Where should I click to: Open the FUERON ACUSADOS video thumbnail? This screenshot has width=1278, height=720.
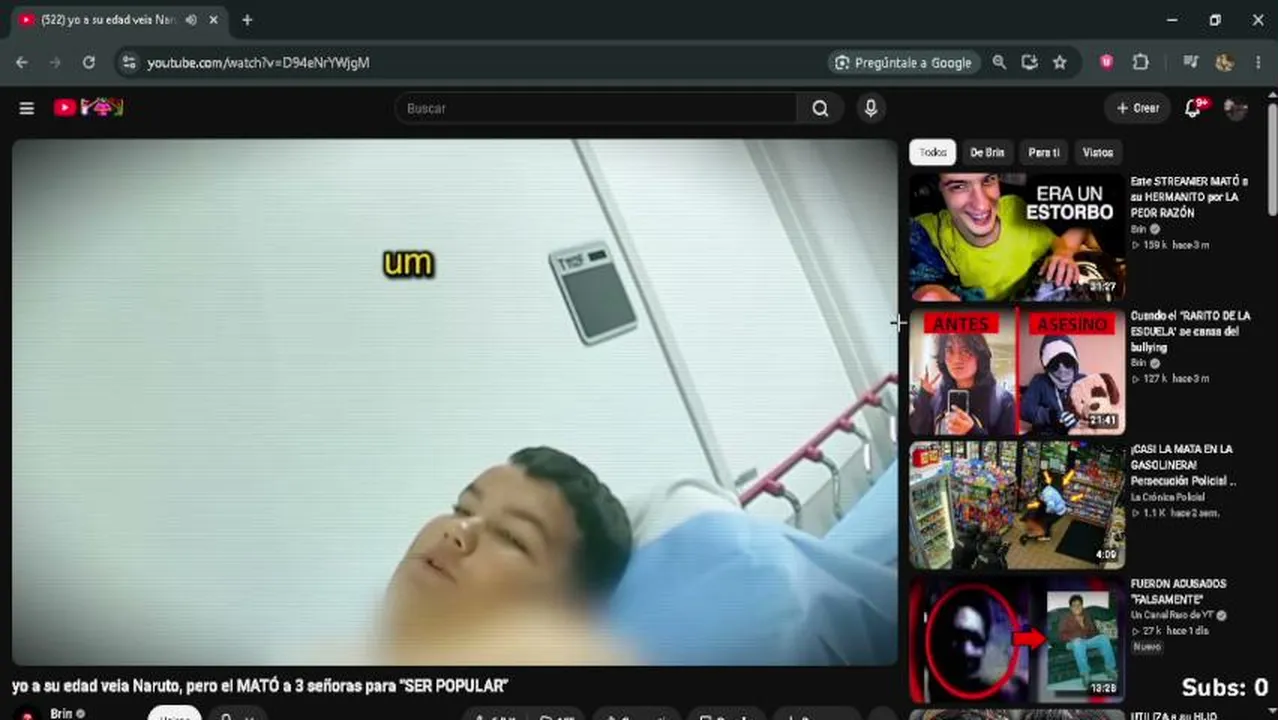[1017, 639]
